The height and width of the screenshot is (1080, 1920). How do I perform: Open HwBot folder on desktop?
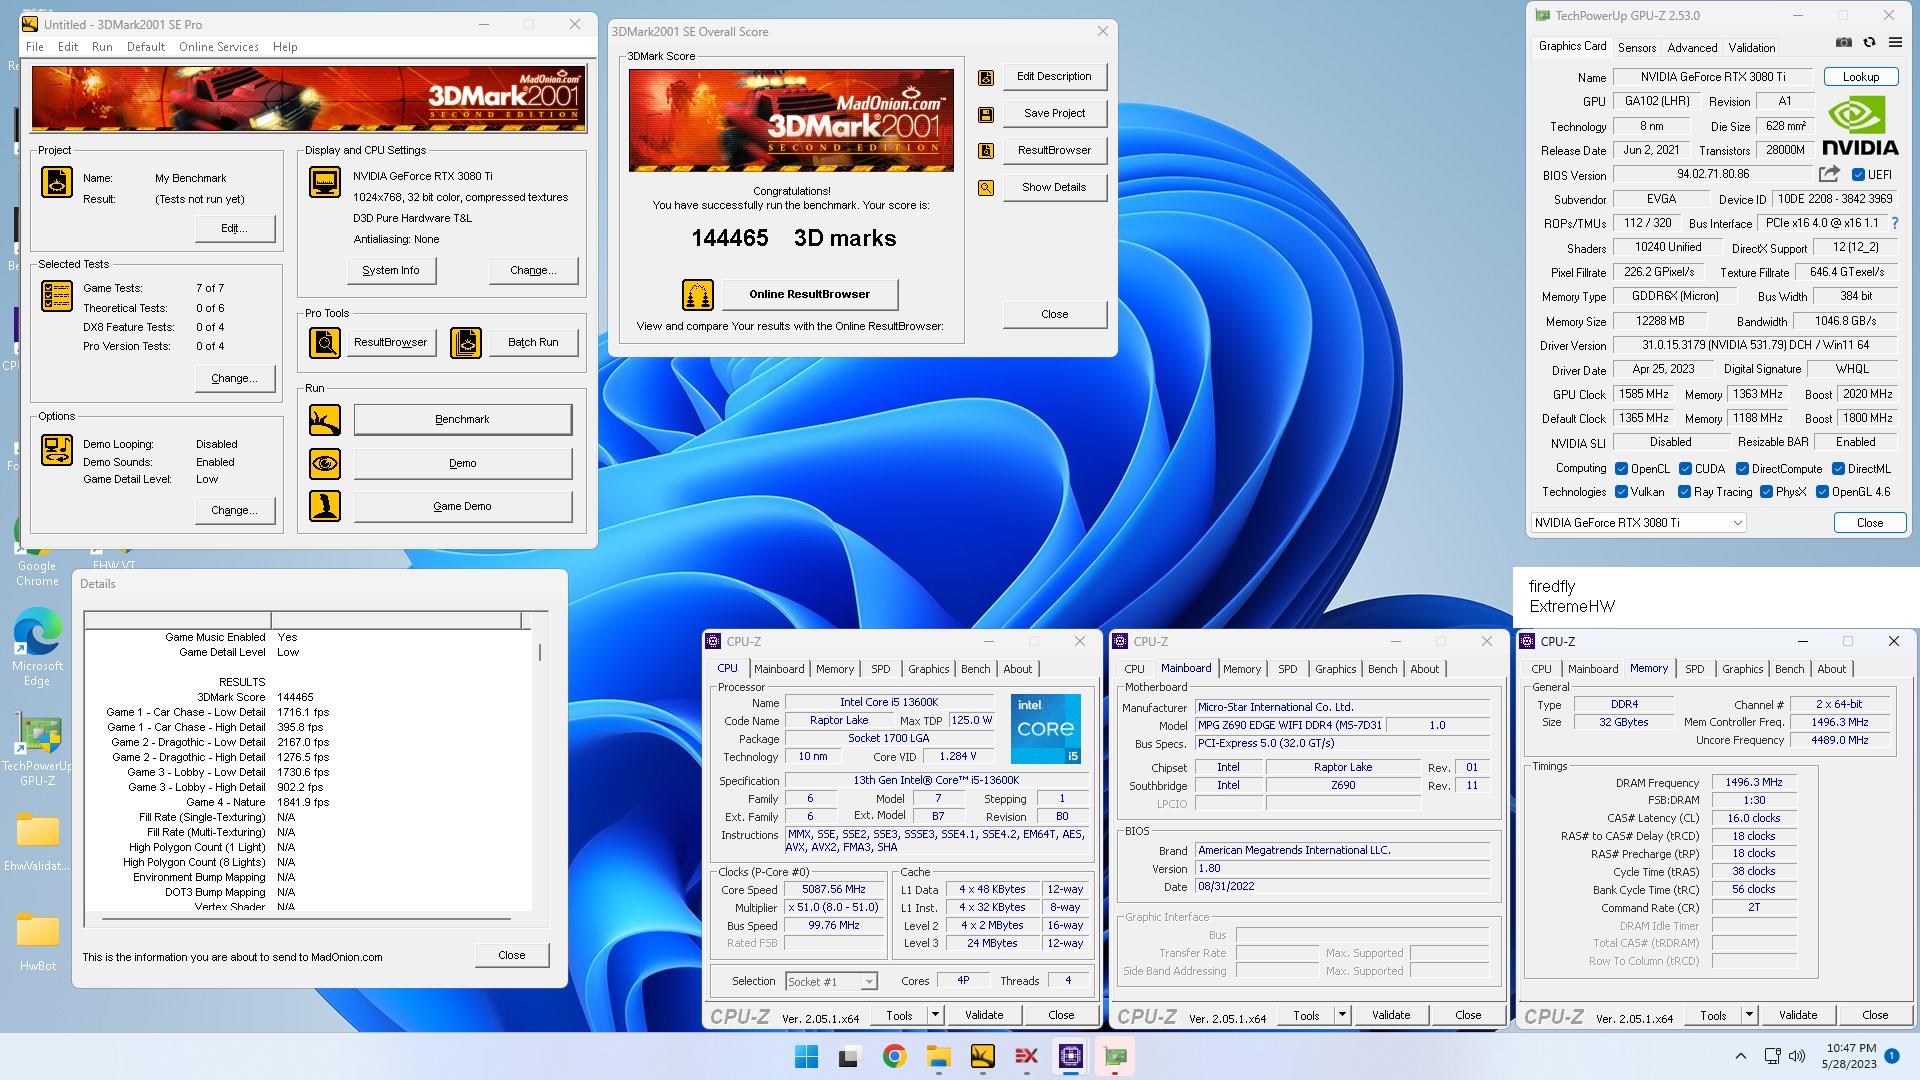coord(38,942)
